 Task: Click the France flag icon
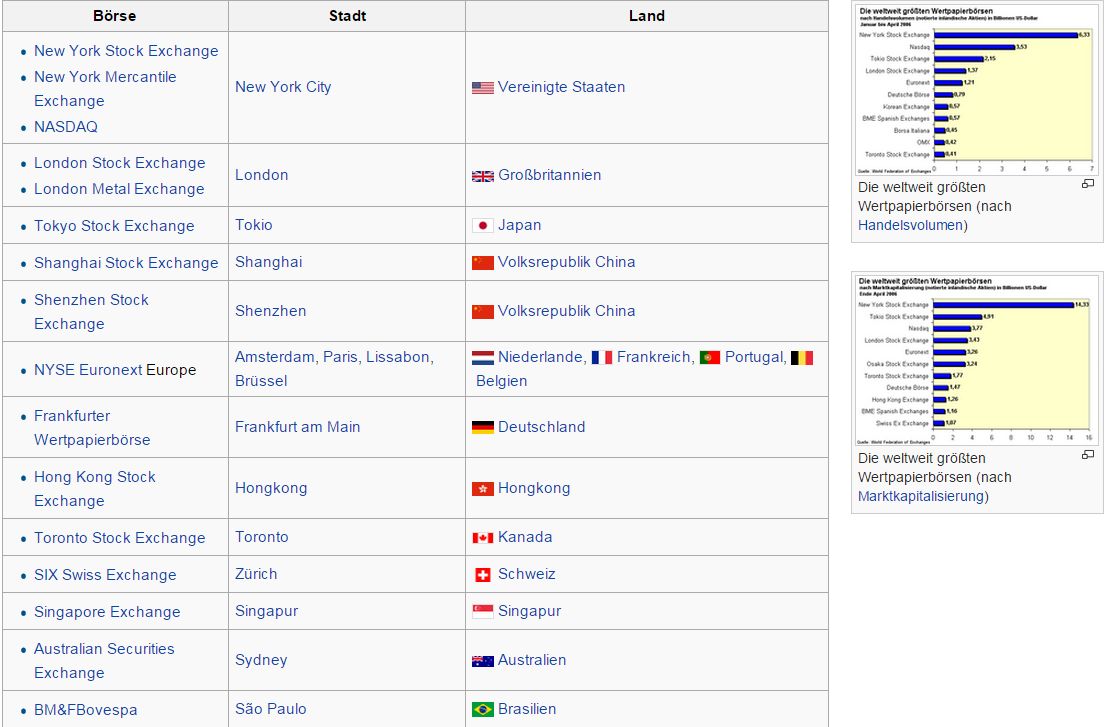click(602, 358)
